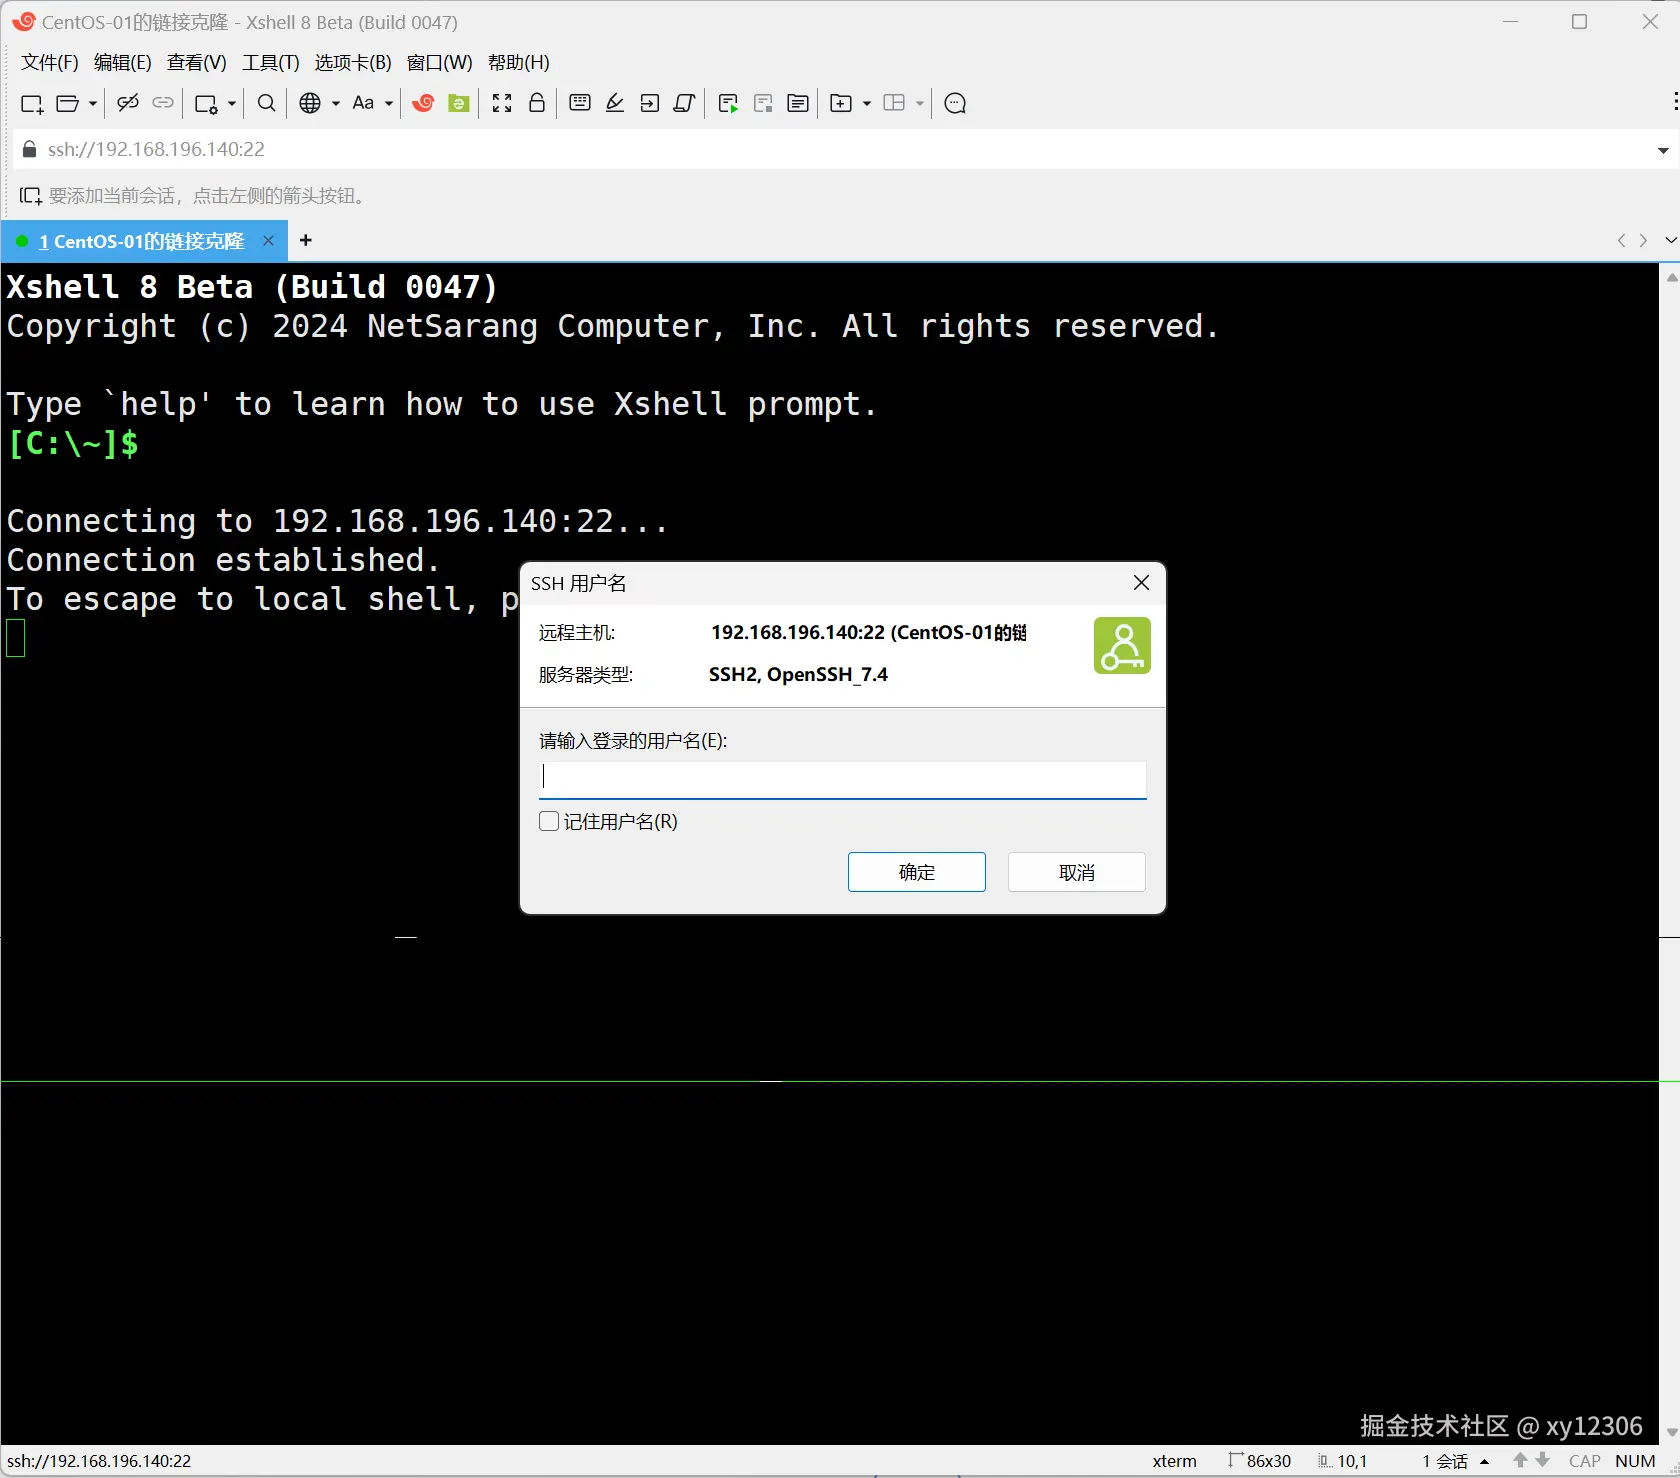The image size is (1680, 1478).
Task: Click the Aa font icon
Action: point(363,103)
